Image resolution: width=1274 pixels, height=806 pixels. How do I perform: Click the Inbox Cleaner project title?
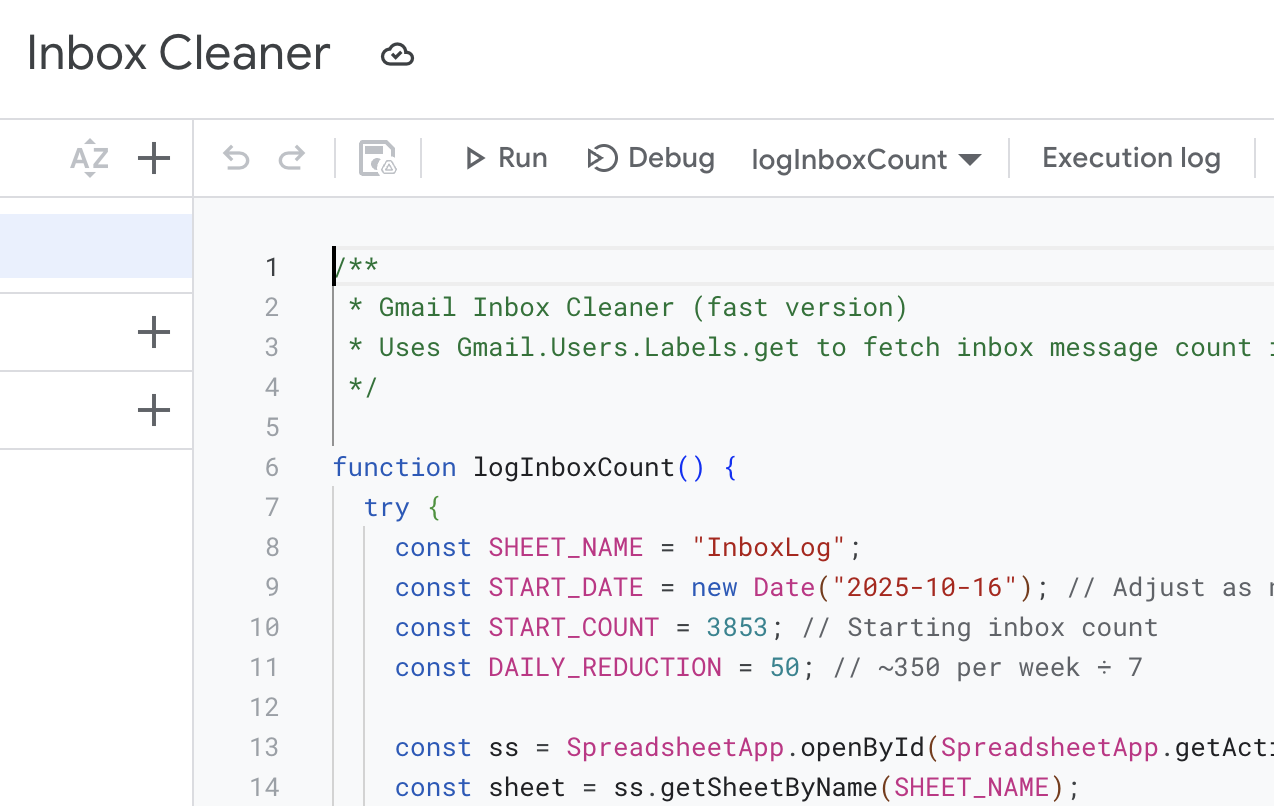[178, 54]
